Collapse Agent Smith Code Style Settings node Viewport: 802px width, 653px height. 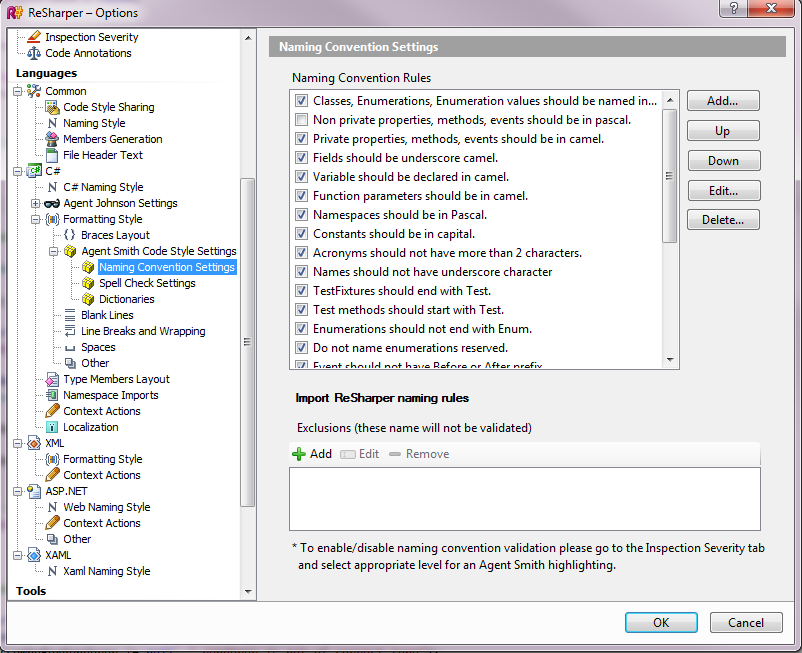point(54,251)
